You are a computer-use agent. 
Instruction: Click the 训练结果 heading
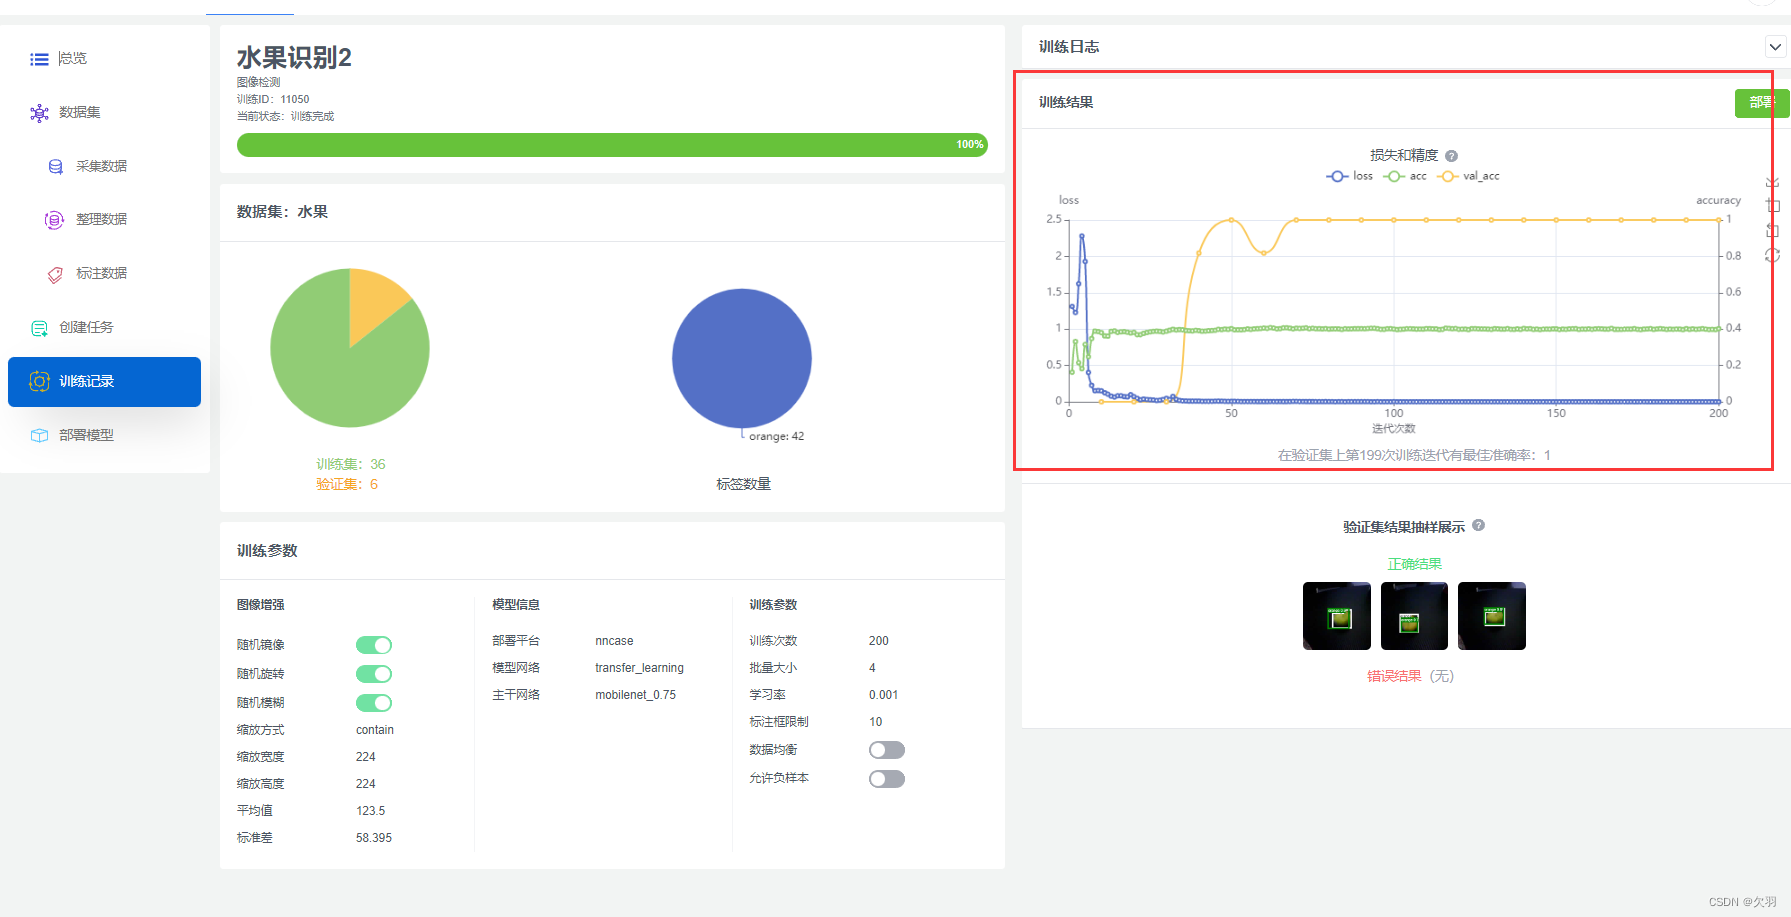pos(1066,103)
